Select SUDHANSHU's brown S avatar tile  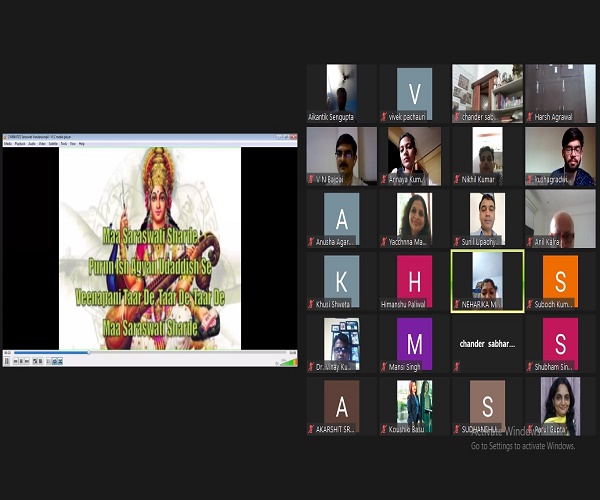pos(488,406)
